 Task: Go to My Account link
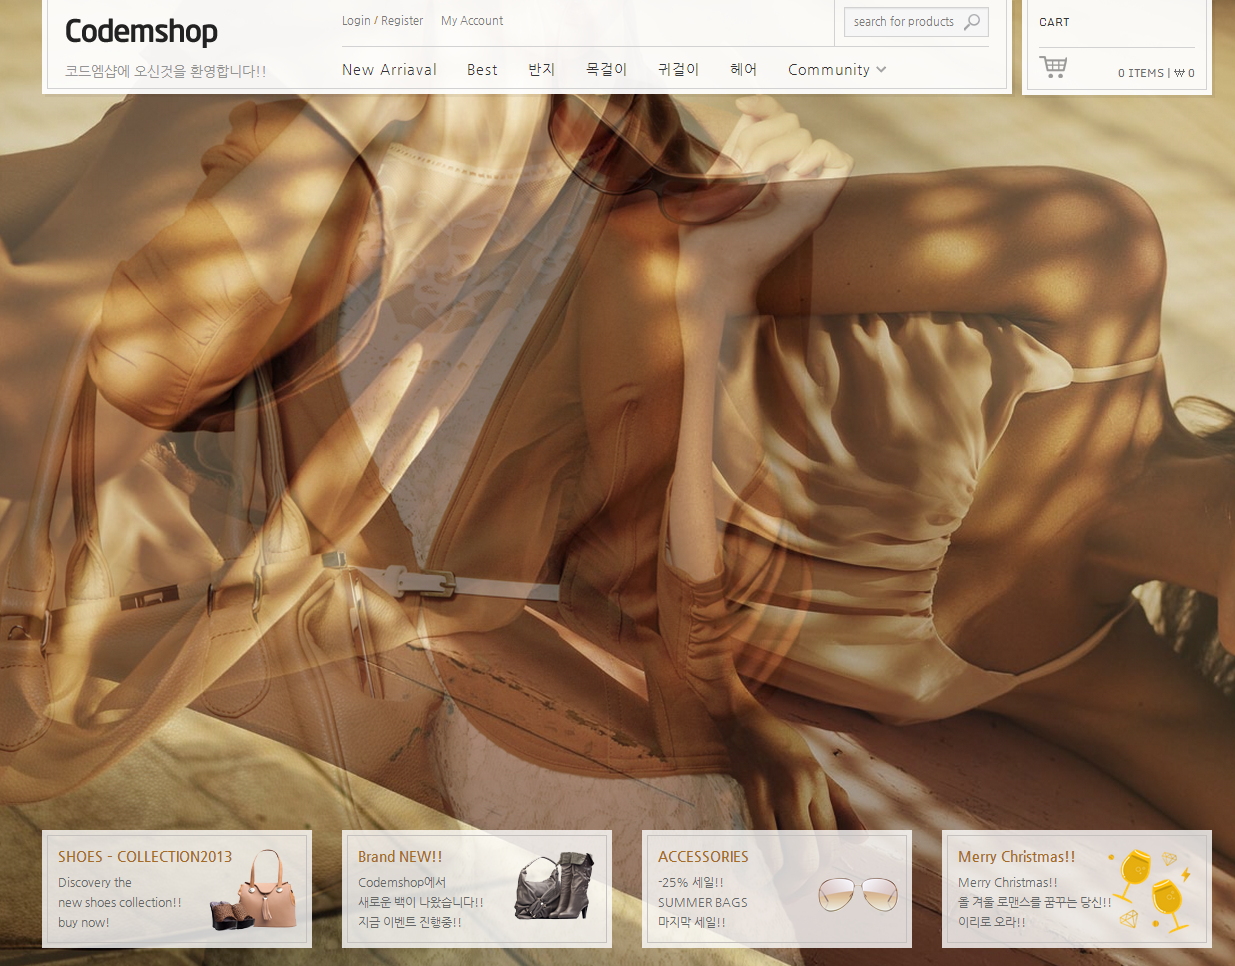tap(472, 21)
